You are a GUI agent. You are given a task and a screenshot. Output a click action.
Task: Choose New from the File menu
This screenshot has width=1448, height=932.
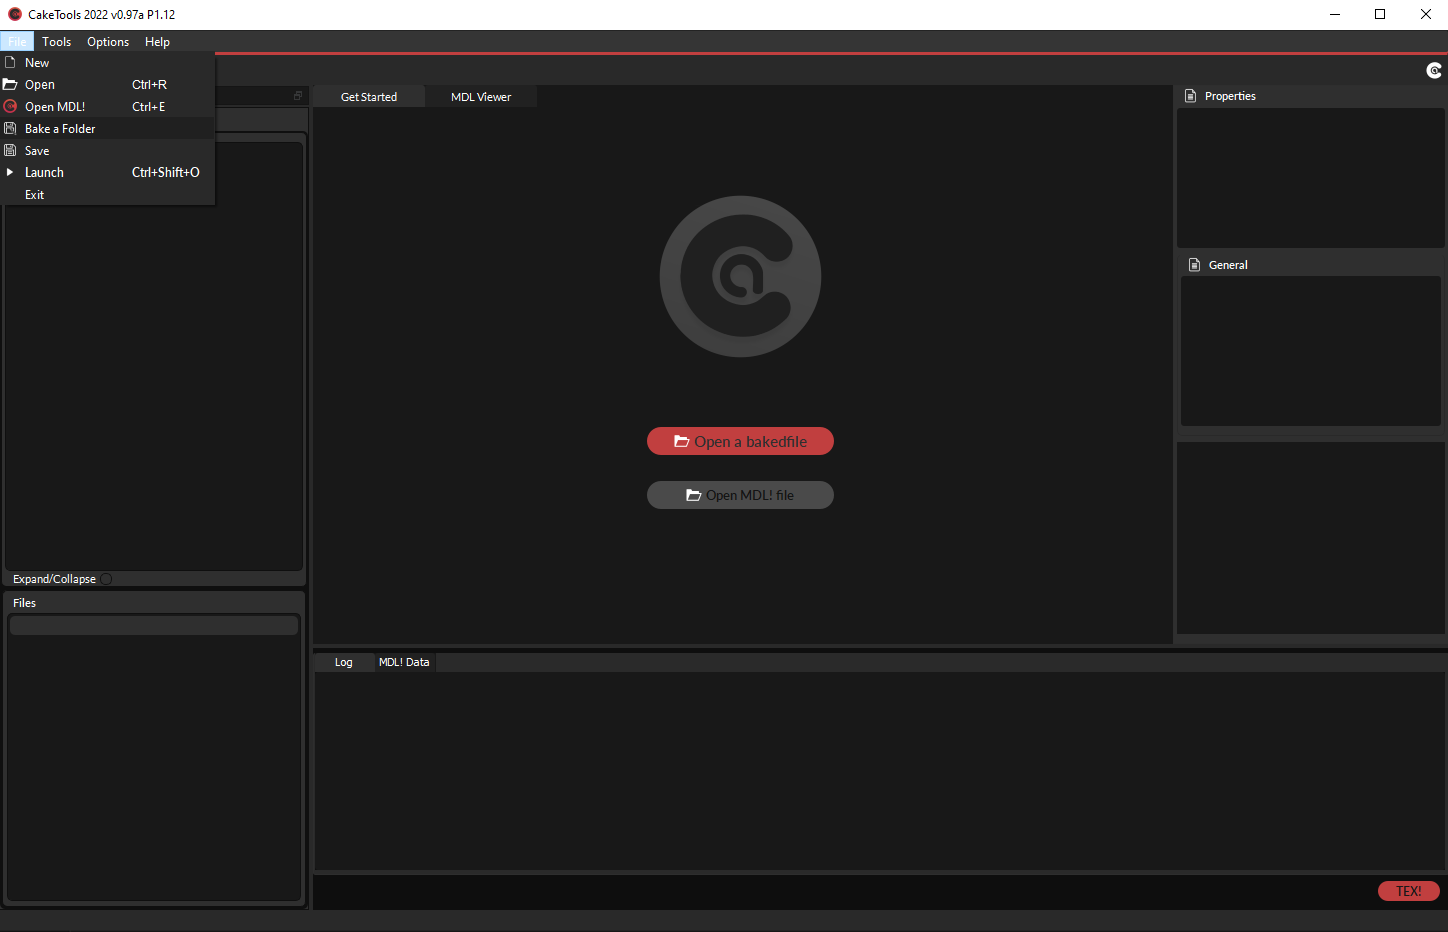pos(108,63)
